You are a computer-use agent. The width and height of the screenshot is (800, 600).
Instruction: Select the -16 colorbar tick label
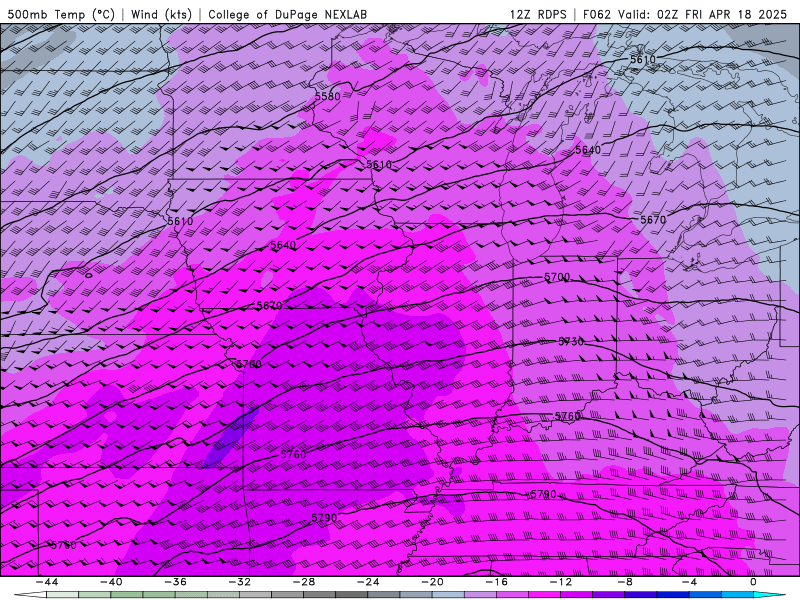coord(497,582)
